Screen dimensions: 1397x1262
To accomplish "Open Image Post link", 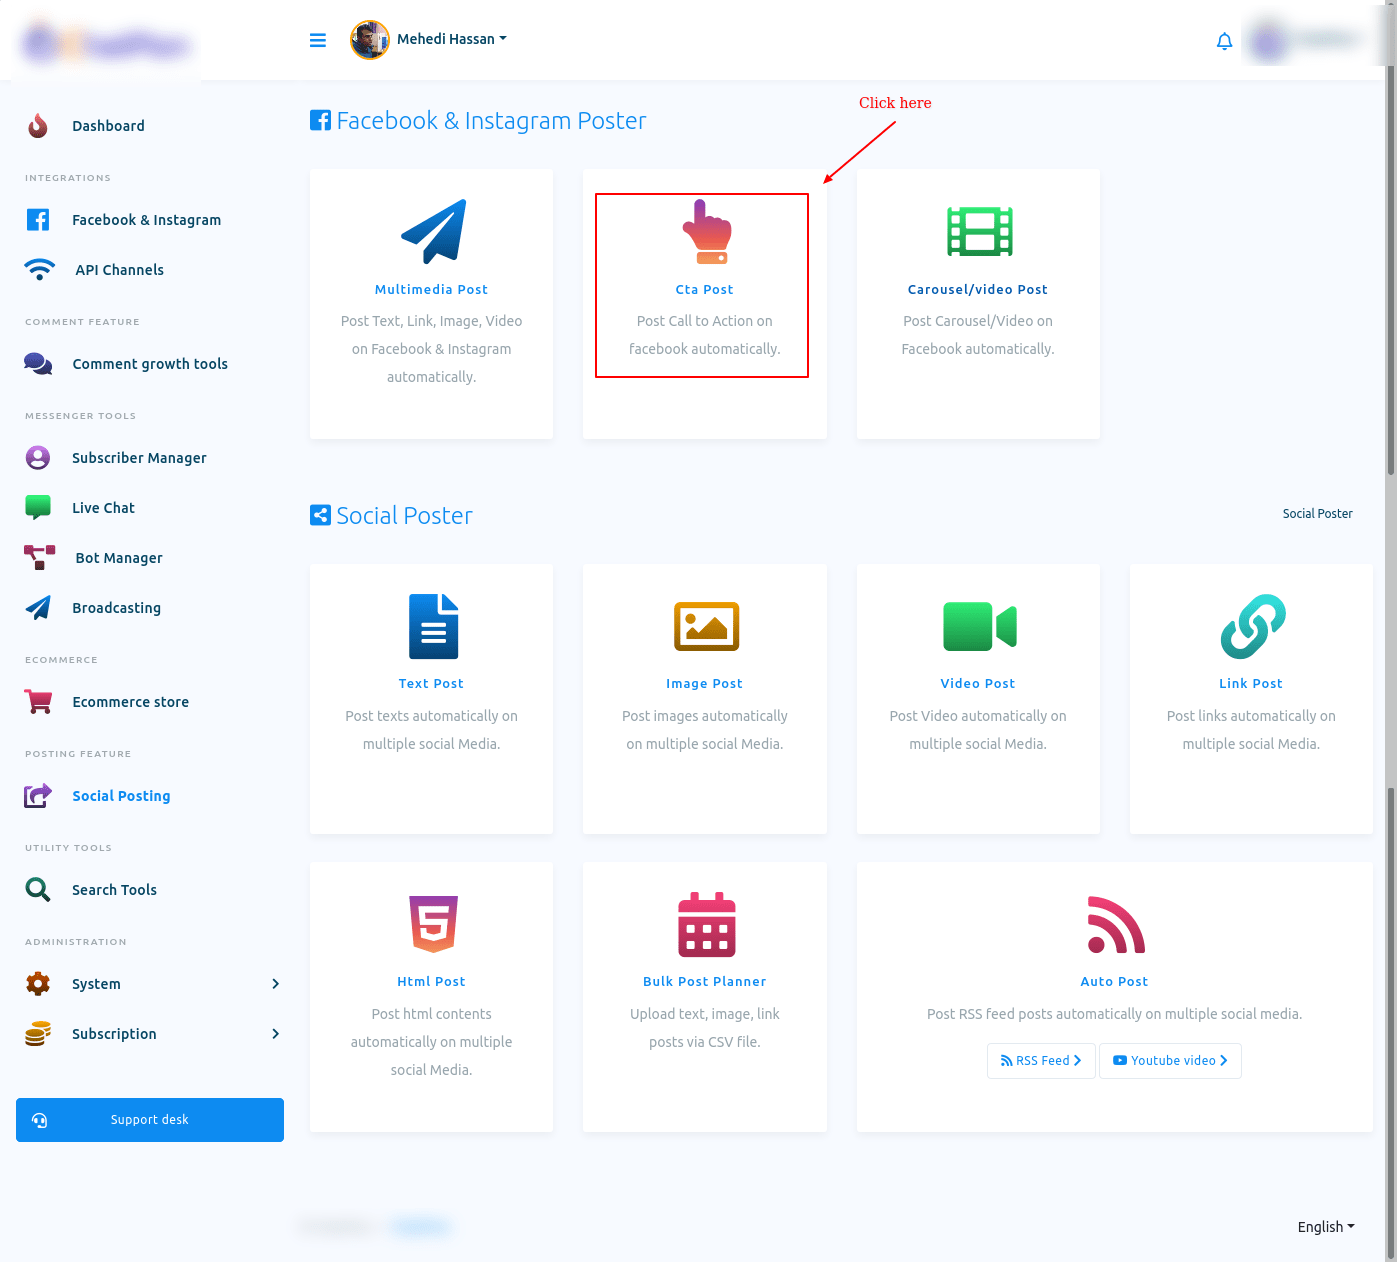I will click(x=704, y=684).
